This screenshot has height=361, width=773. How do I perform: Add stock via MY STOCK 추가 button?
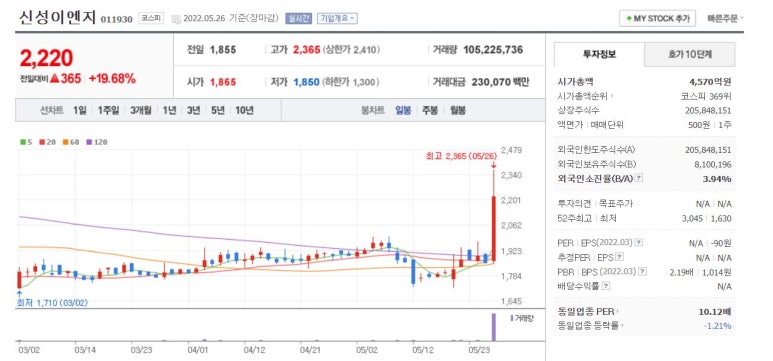pos(657,19)
